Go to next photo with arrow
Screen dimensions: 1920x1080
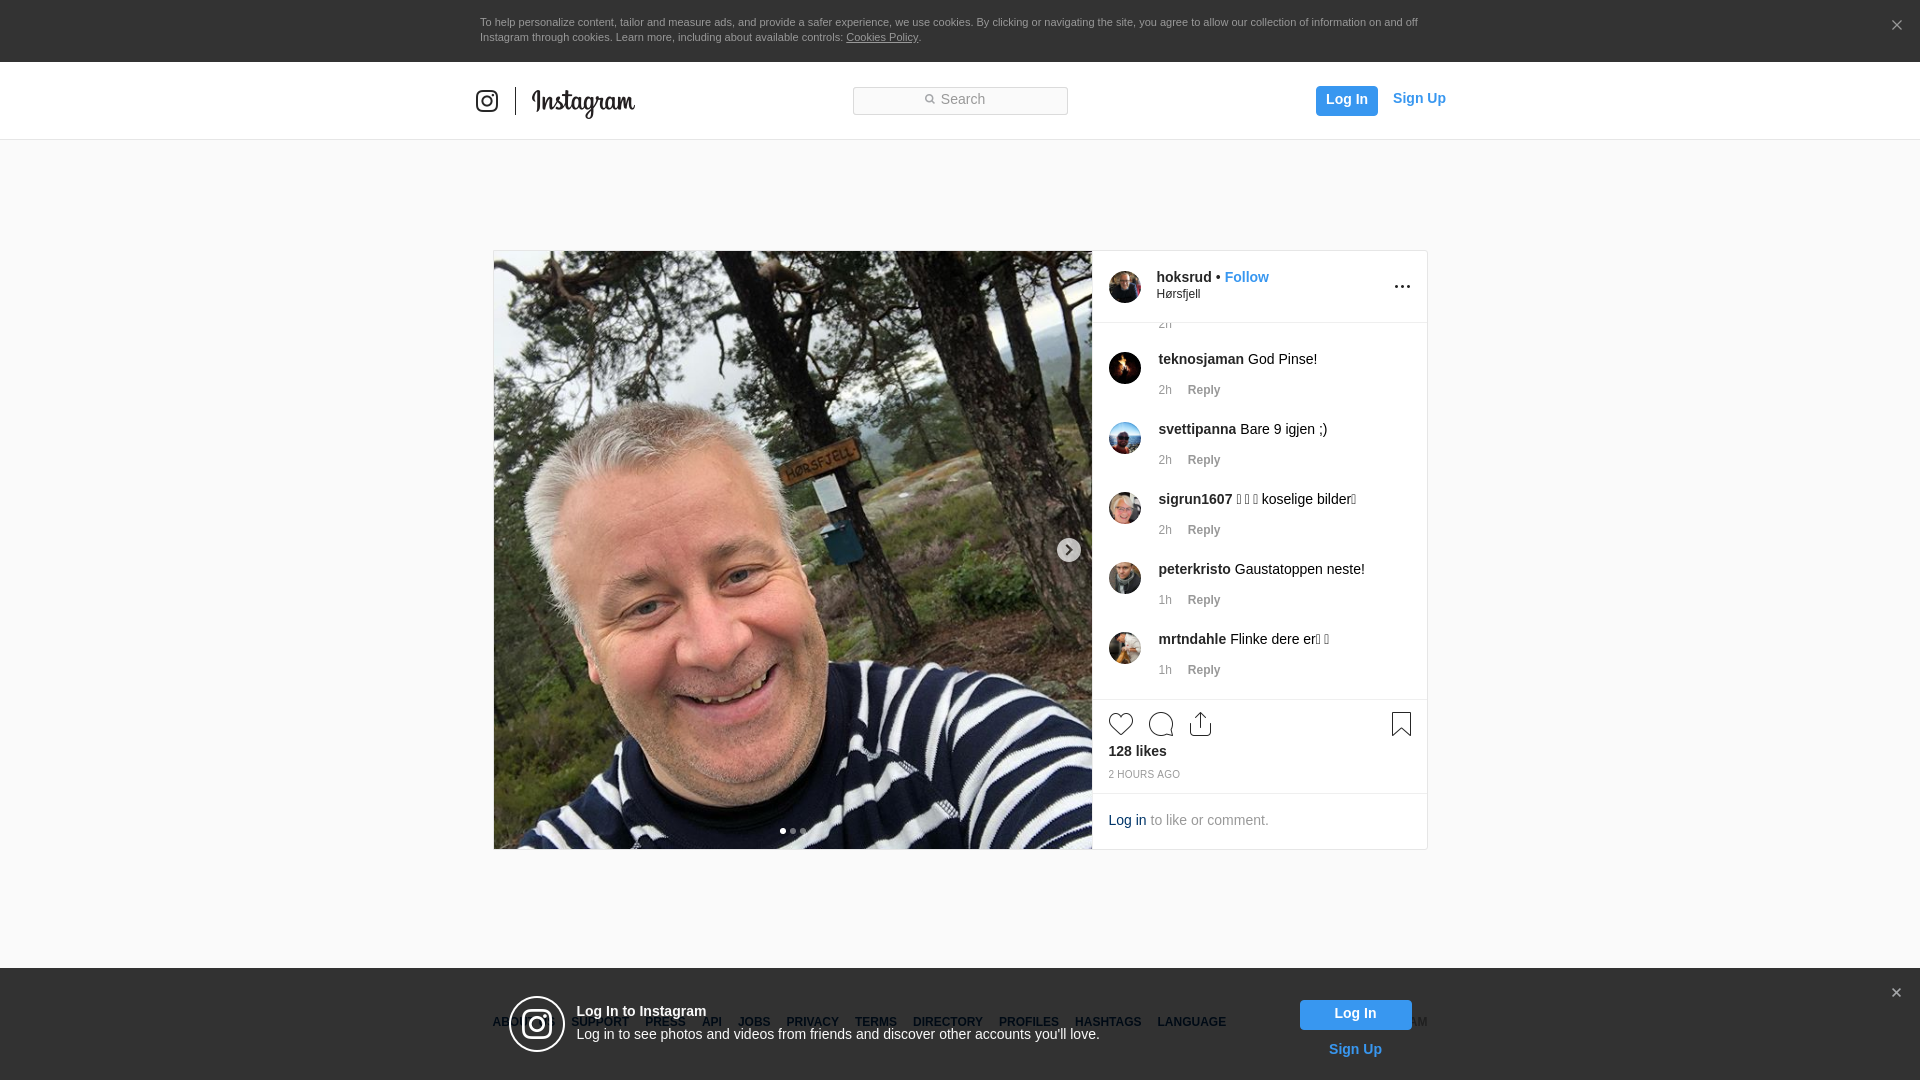pos(1068,550)
